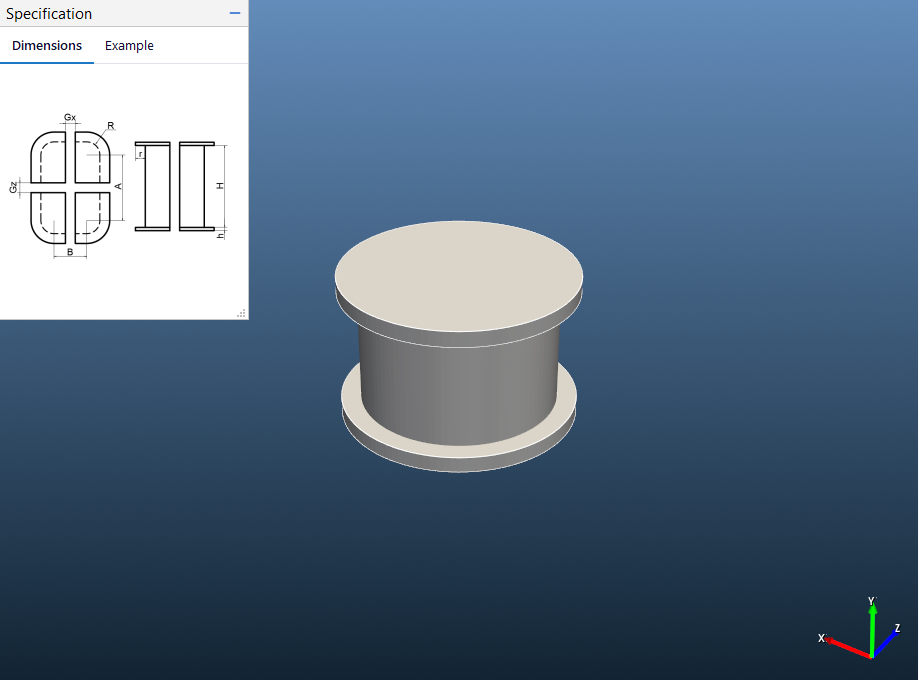
Task: Click the XYZ axis orientation triad
Action: [860, 628]
